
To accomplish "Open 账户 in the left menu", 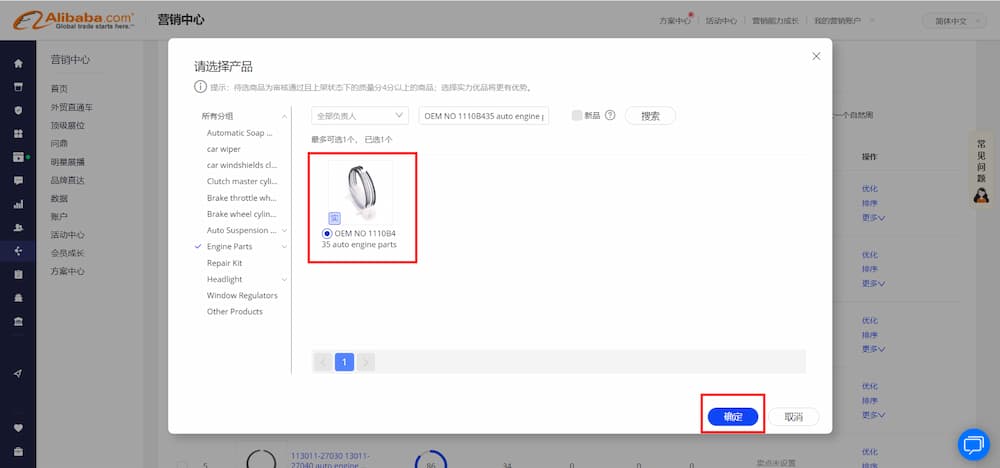I will pos(59,217).
